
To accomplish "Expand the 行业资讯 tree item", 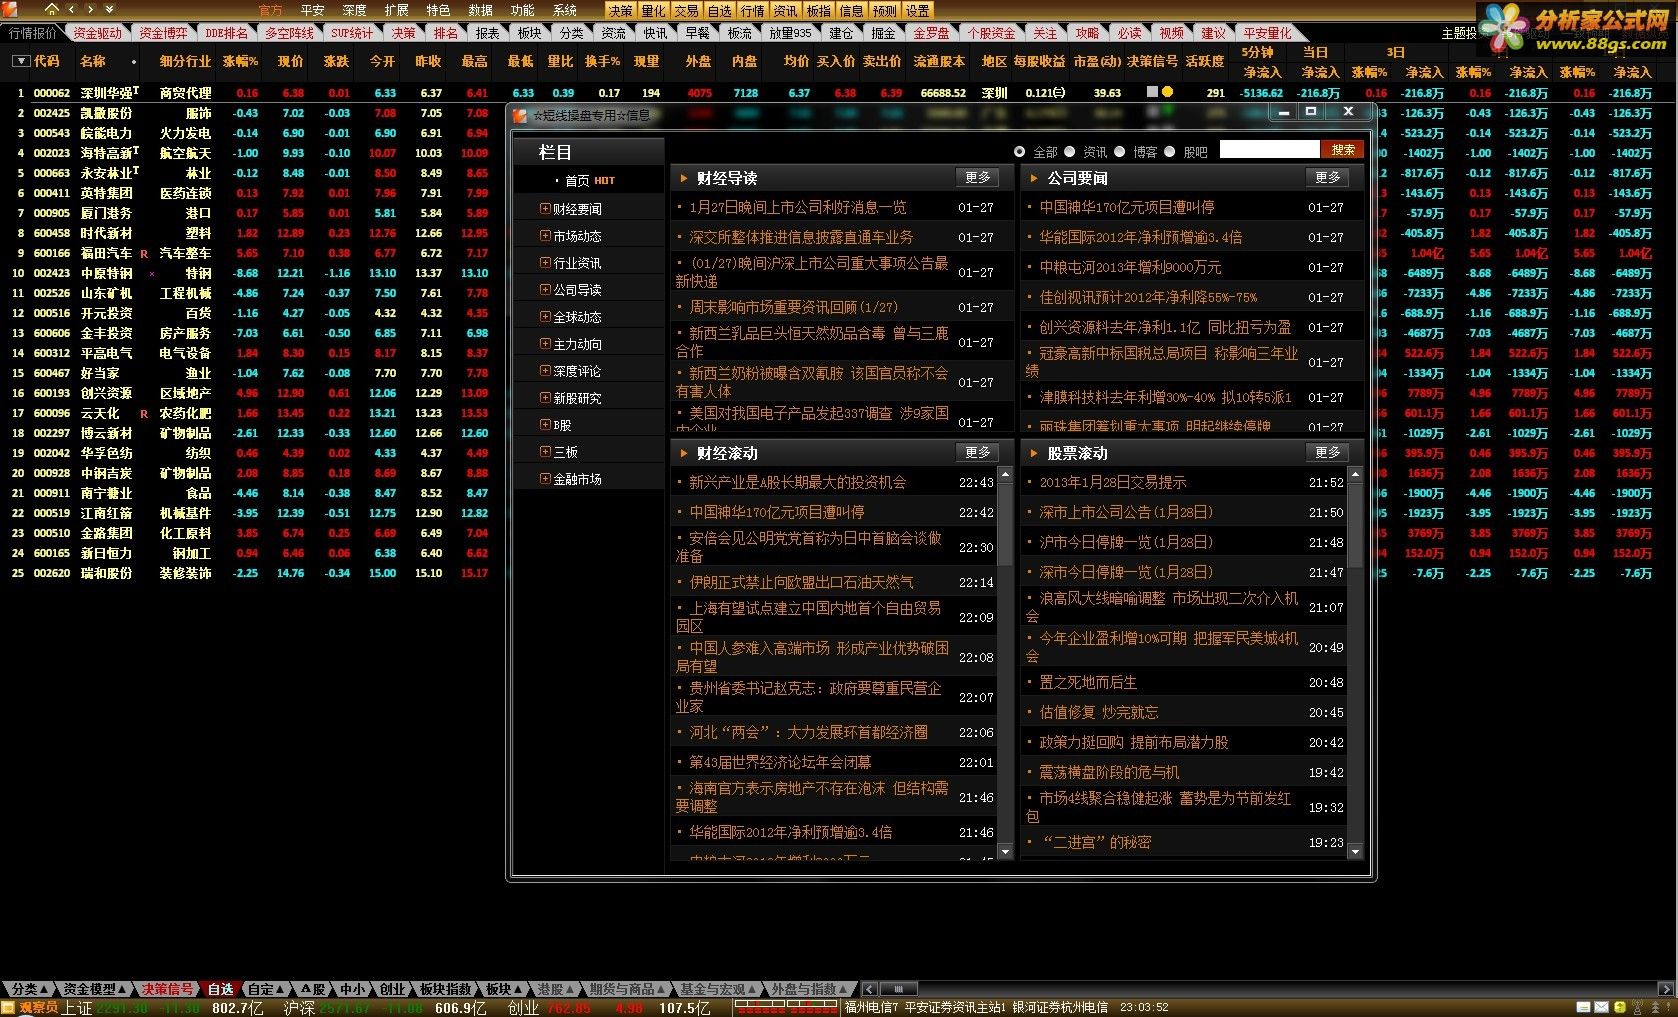I will click(x=545, y=263).
